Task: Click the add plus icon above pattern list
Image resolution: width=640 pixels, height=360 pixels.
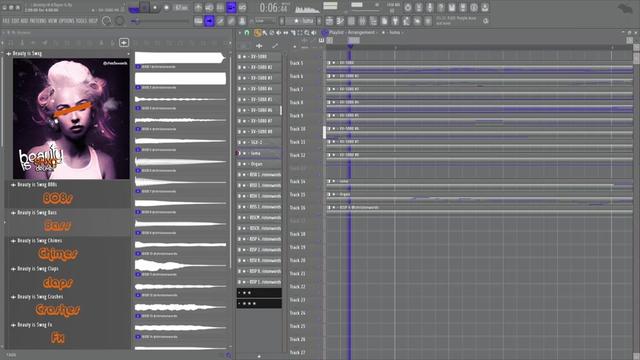Action: (259, 46)
